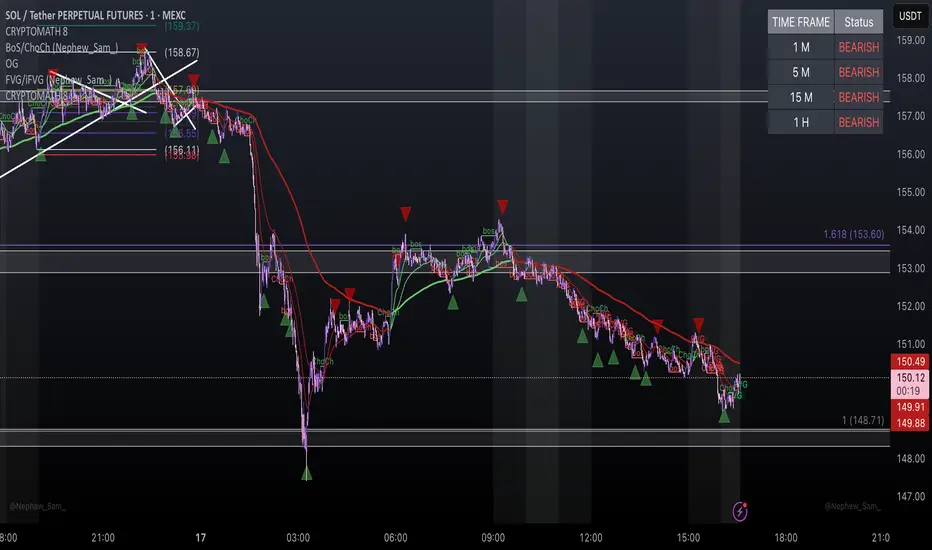Click the current price label 150.12
The width and height of the screenshot is (932, 550).
click(x=910, y=378)
